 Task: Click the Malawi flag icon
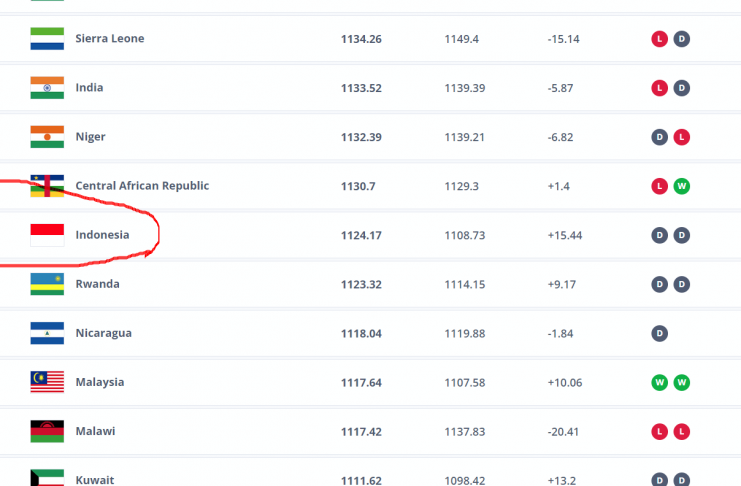tap(47, 431)
